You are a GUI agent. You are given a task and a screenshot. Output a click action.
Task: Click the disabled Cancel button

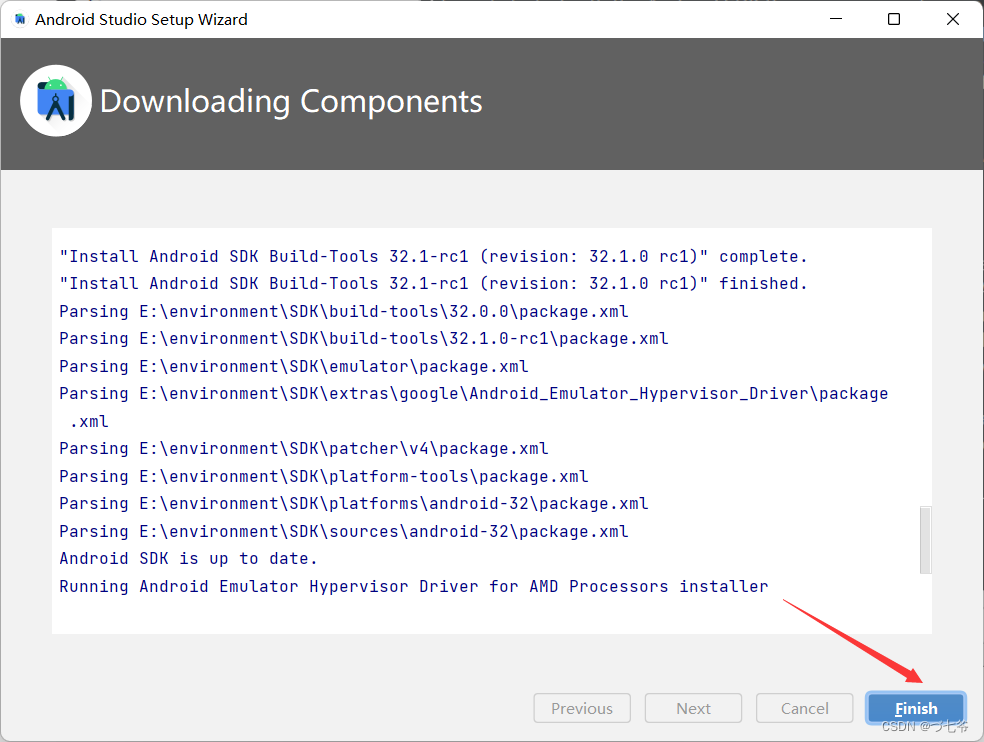tap(805, 708)
